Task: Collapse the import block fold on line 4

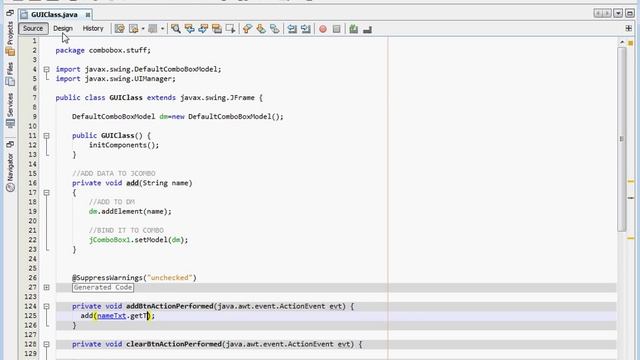Action: point(47,69)
